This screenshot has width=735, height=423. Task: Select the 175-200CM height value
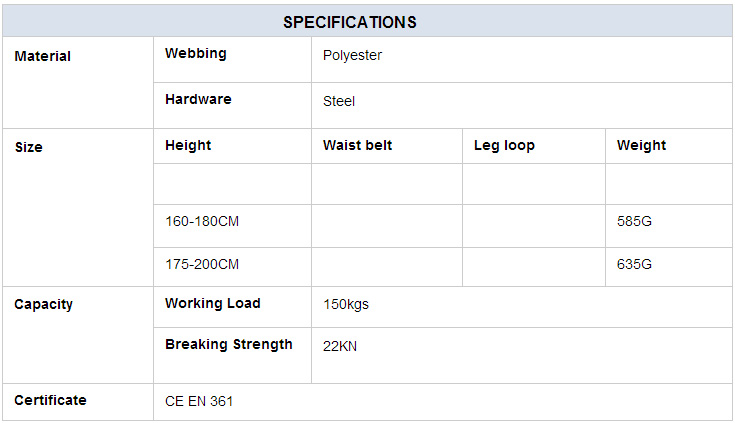click(x=202, y=264)
